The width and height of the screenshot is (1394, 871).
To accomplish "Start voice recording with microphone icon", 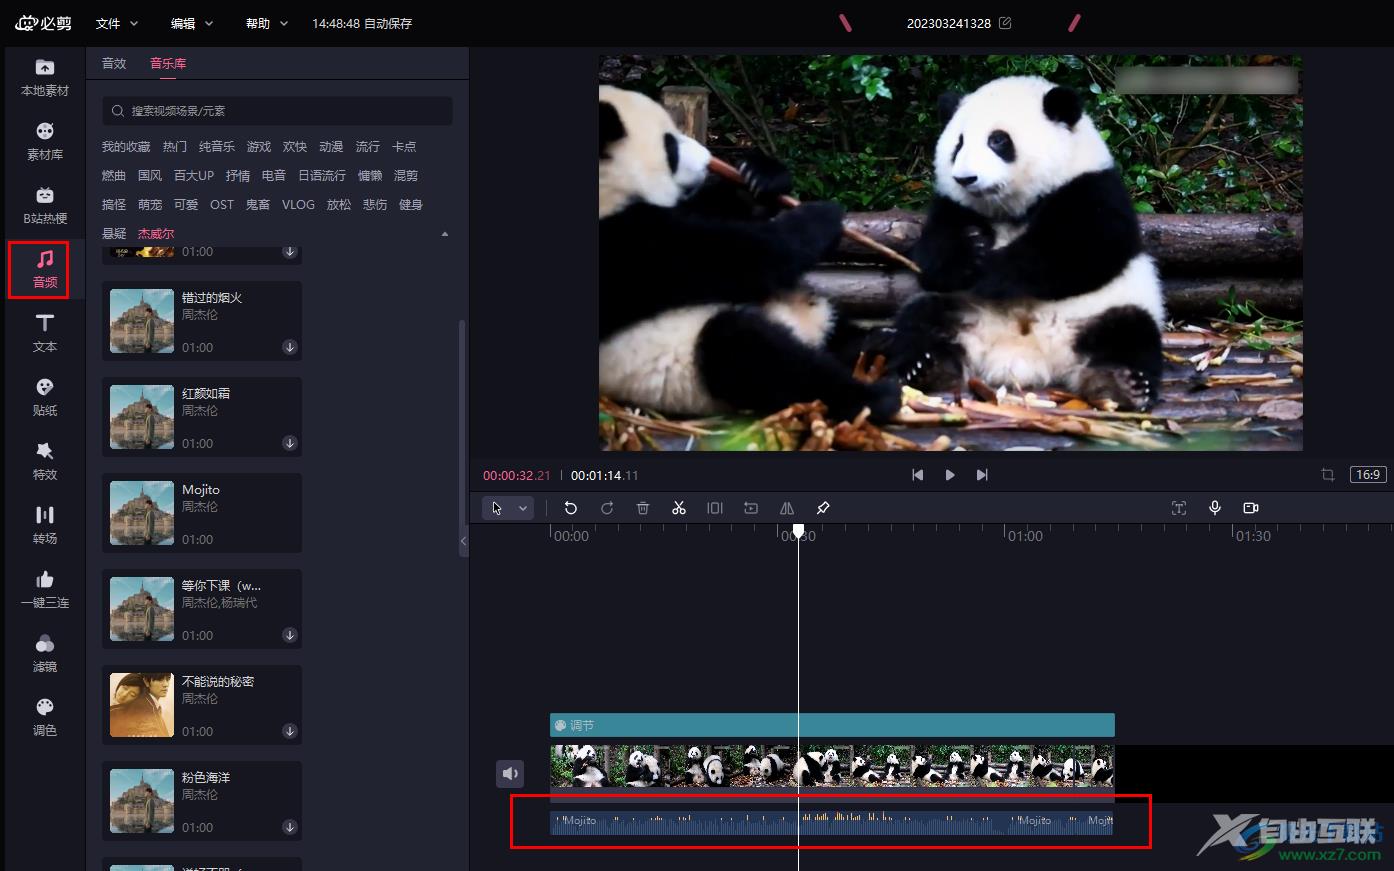I will coord(1215,508).
